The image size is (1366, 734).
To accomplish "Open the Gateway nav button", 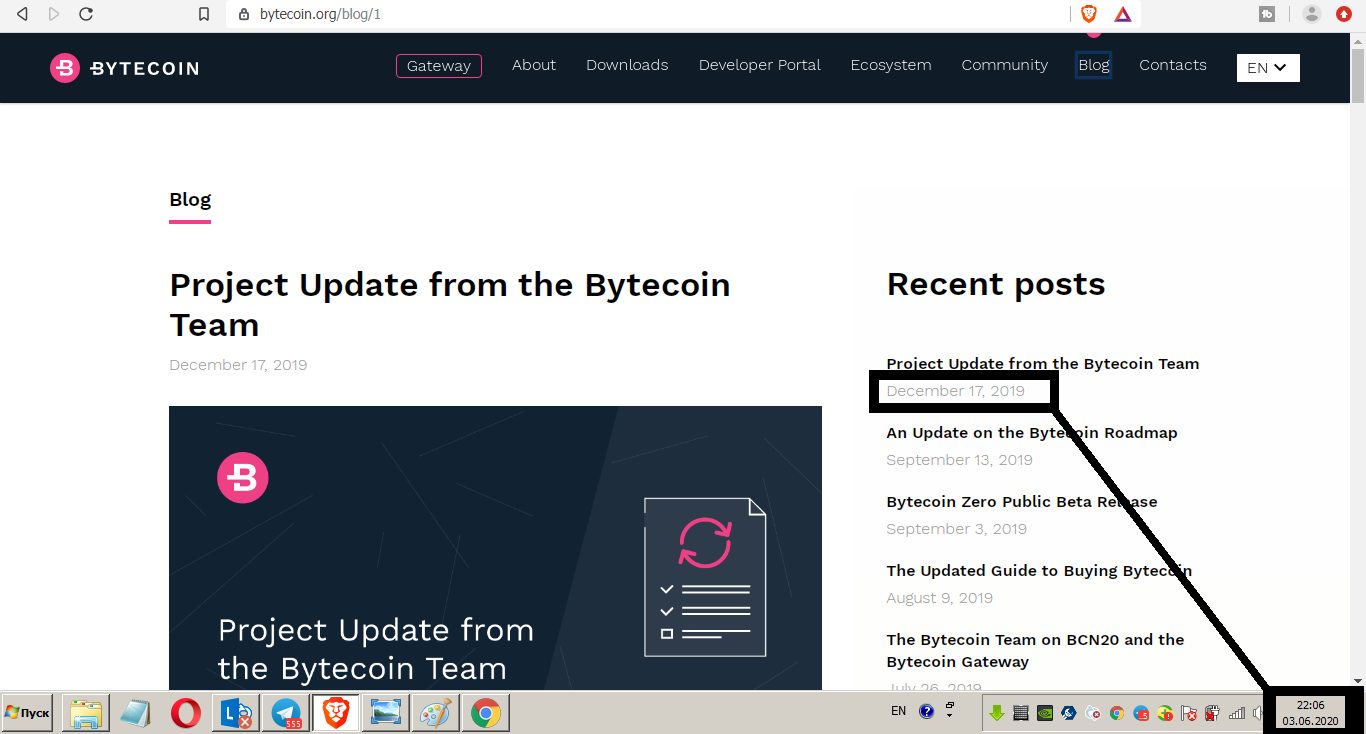I will (x=439, y=65).
